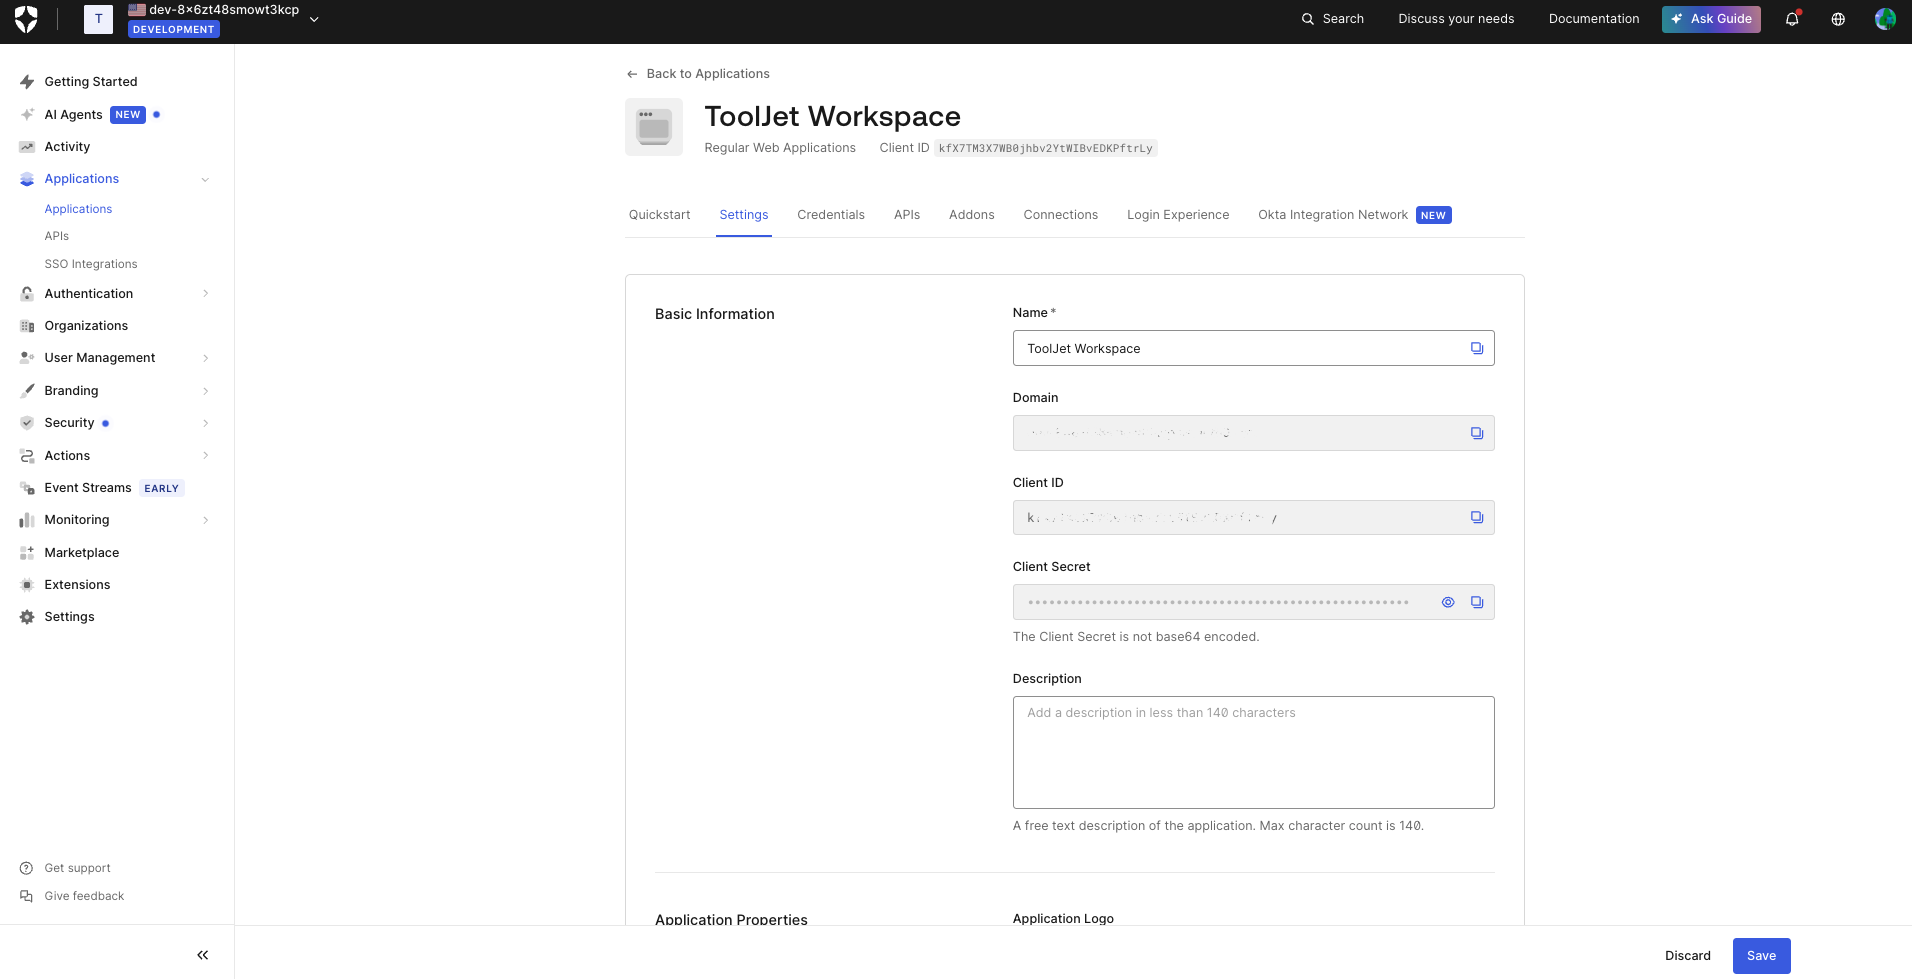The height and width of the screenshot is (979, 1912).
Task: Click the Search icon in the top bar
Action: click(x=1306, y=19)
